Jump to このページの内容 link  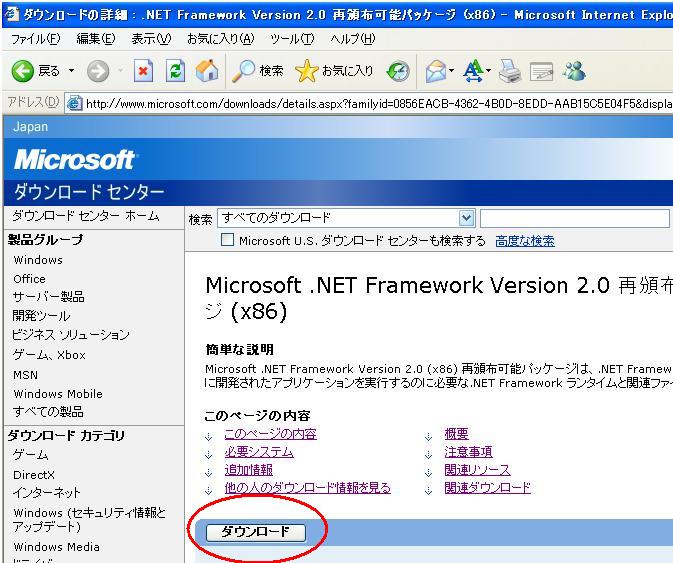tap(270, 434)
